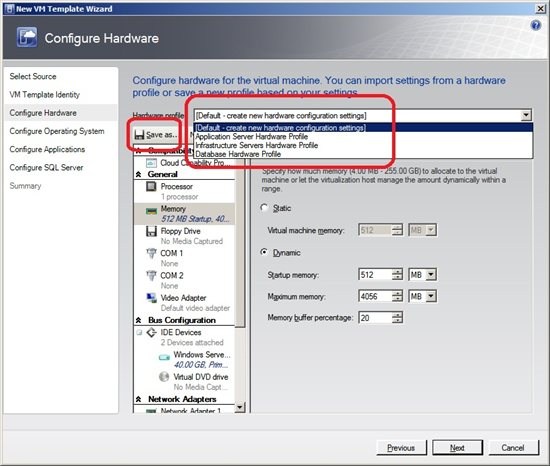
Task: Click the Startup memory spinner arrows
Action: tap(397, 275)
